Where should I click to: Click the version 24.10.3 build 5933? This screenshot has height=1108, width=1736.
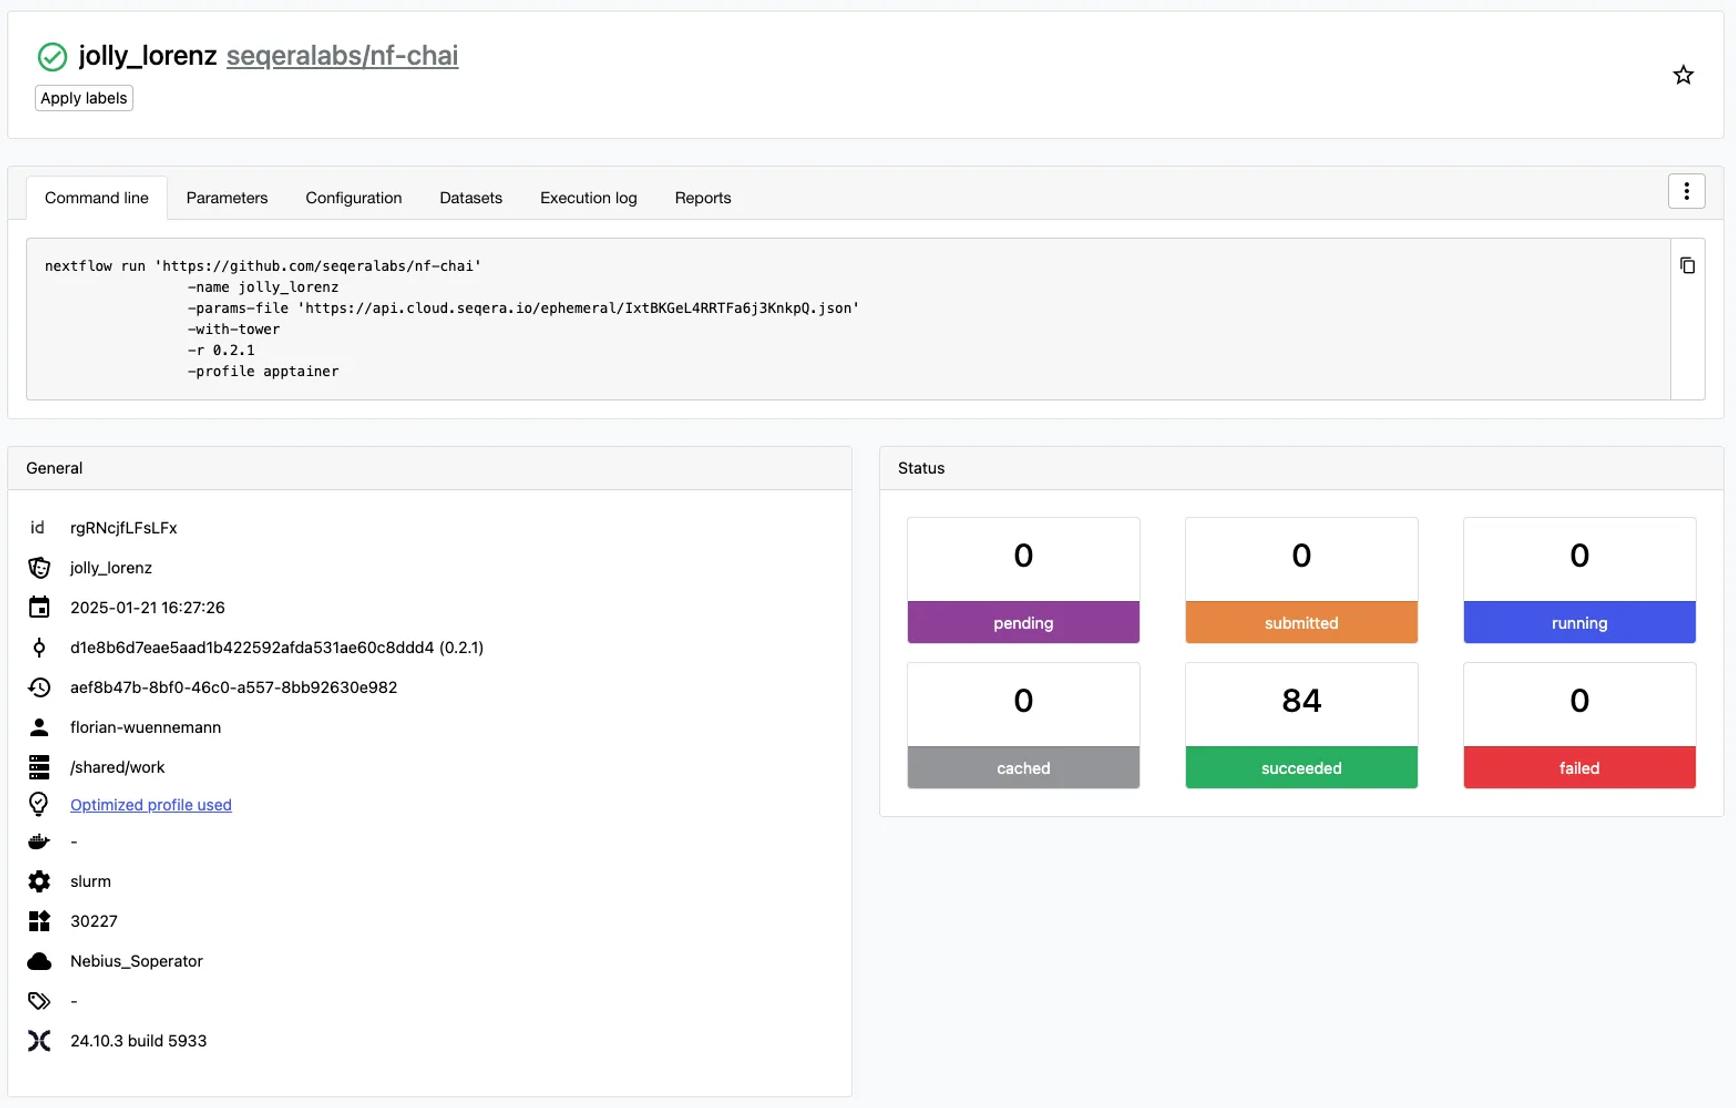click(x=139, y=1042)
